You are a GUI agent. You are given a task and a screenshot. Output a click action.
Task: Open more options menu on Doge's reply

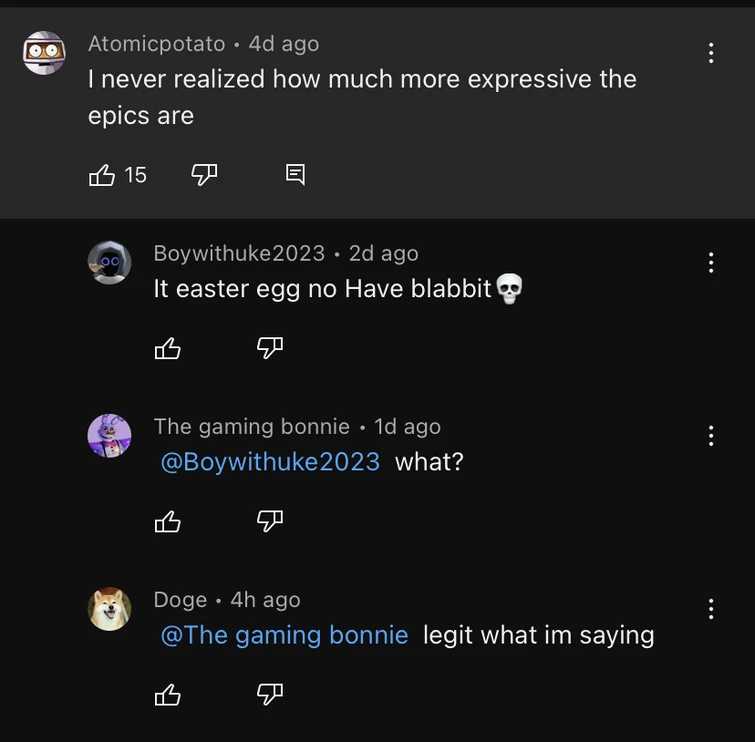tap(711, 609)
